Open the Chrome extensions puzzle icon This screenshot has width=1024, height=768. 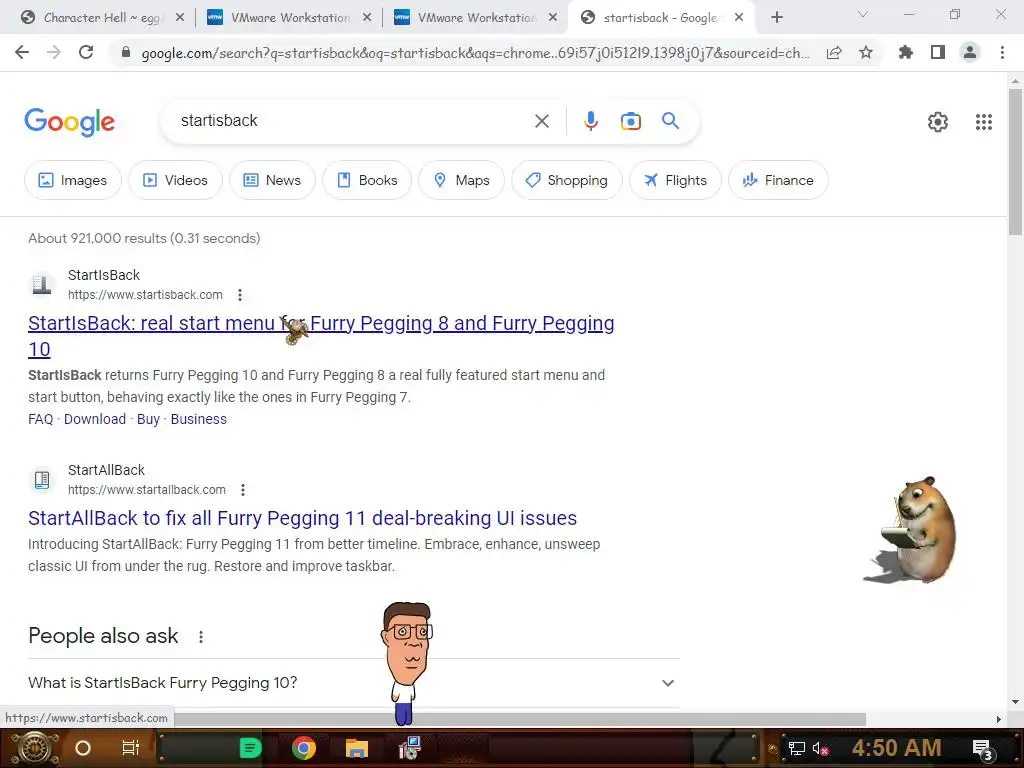905,52
